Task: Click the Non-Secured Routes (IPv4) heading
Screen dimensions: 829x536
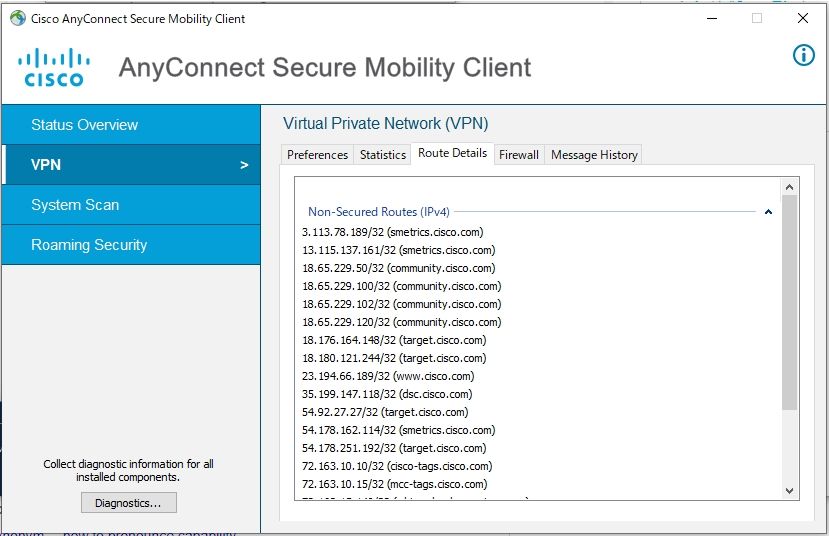Action: (x=379, y=212)
